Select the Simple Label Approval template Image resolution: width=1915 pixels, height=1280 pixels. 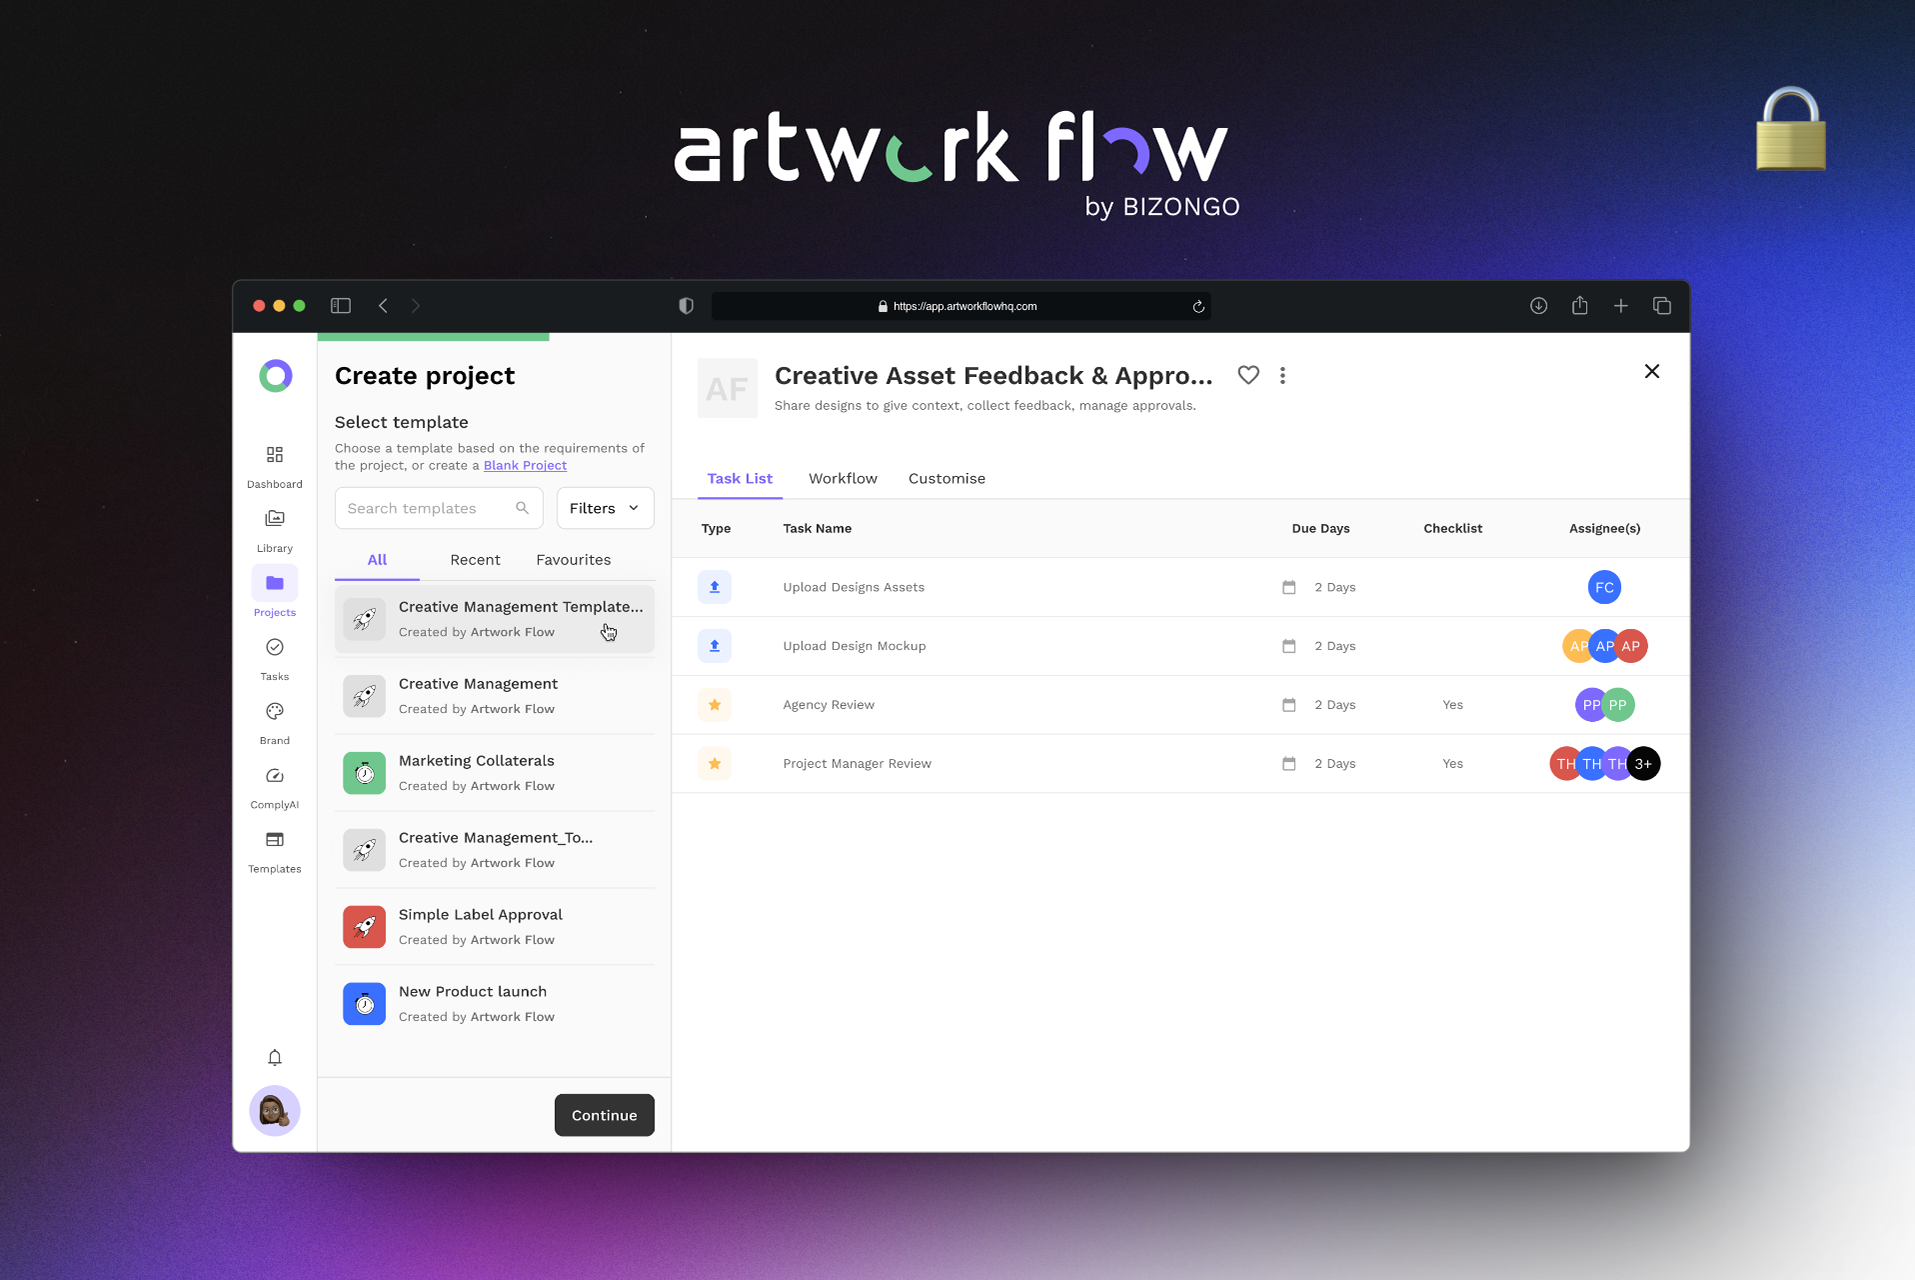[495, 927]
